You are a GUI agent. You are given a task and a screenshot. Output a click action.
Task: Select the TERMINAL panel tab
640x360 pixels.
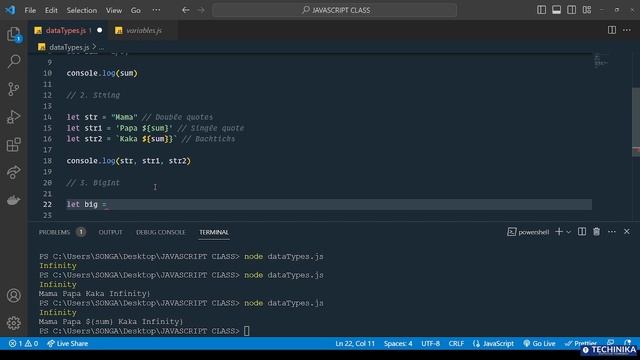coord(214,232)
